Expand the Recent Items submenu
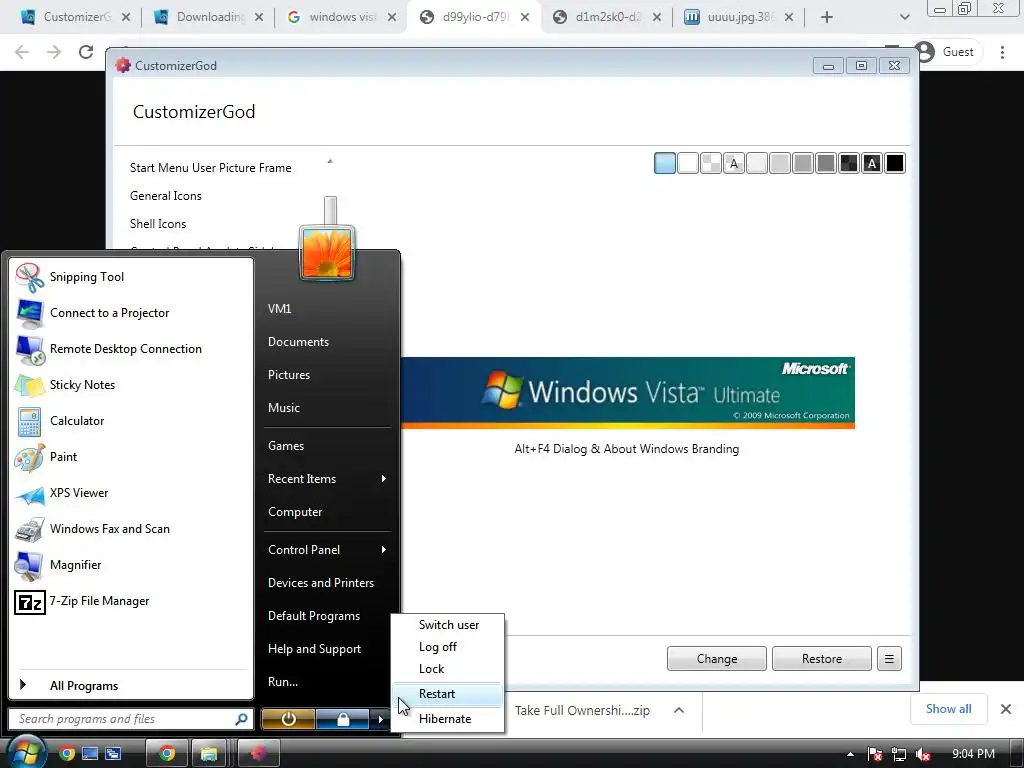1024x768 pixels. (383, 479)
